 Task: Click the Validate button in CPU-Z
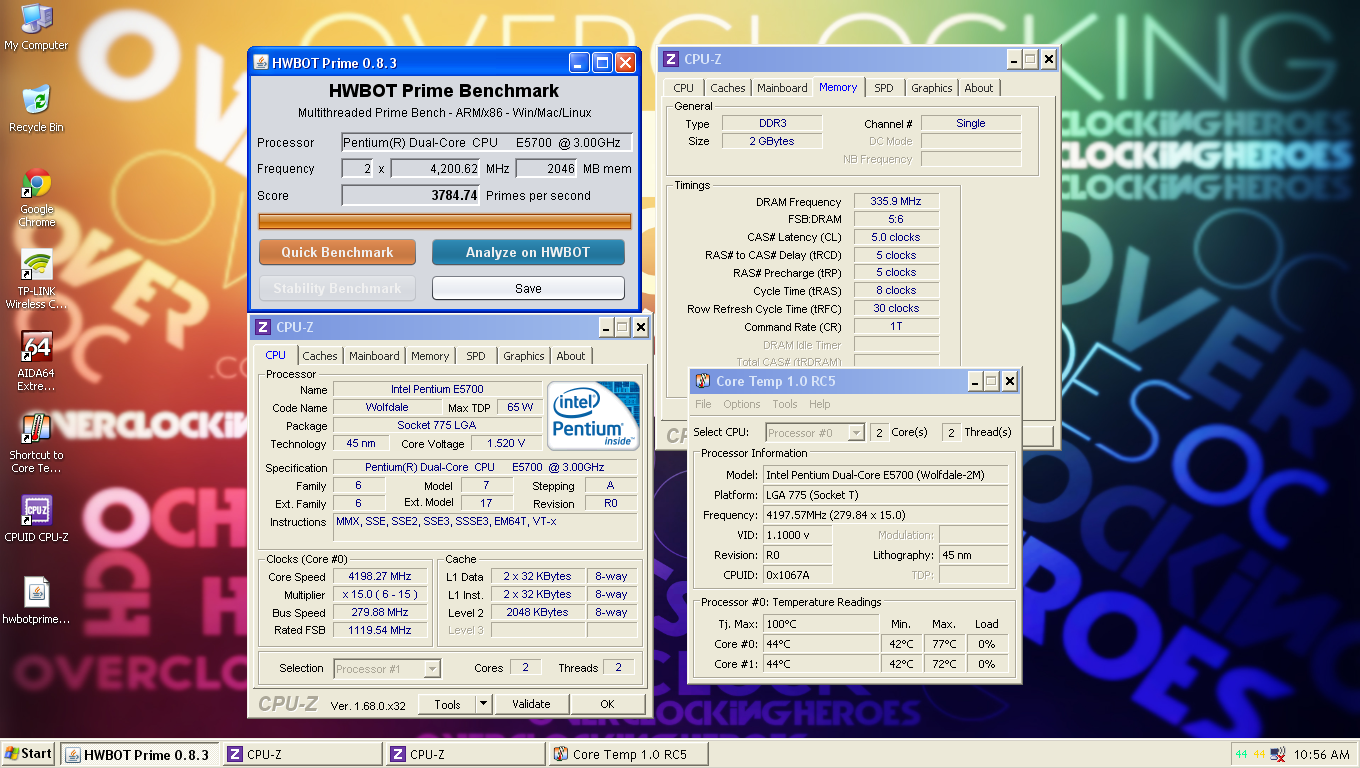[531, 704]
